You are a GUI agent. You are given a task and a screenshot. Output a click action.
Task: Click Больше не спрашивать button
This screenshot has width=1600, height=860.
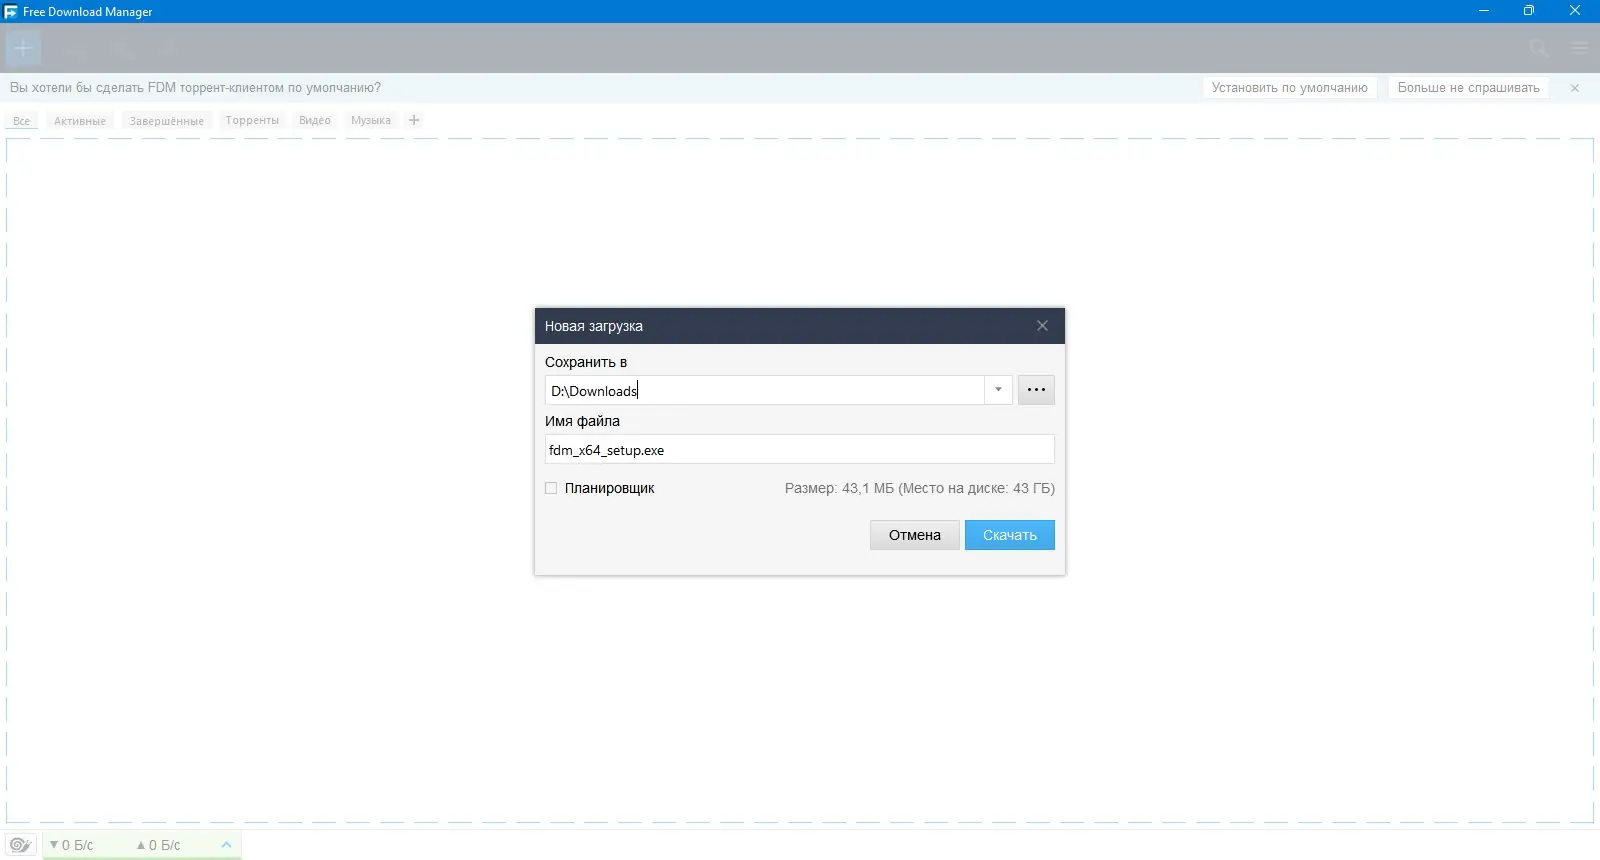[1468, 88]
